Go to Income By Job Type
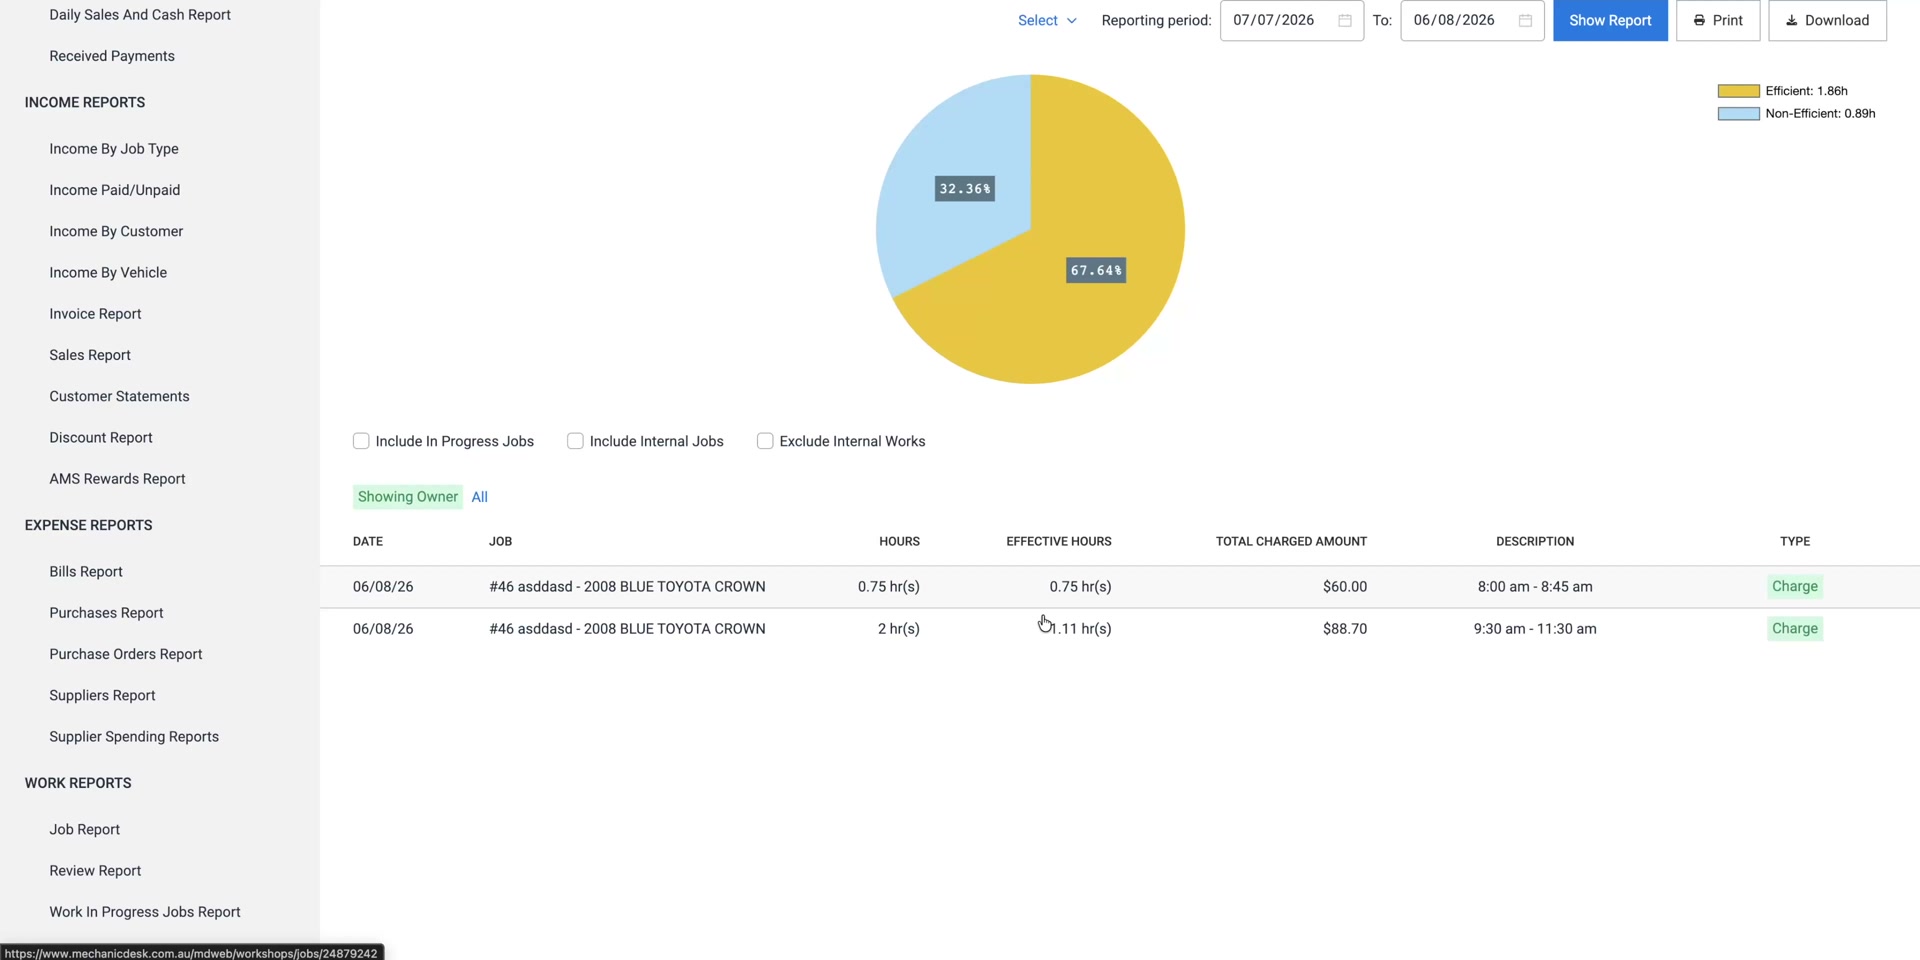This screenshot has width=1920, height=960. click(x=114, y=149)
